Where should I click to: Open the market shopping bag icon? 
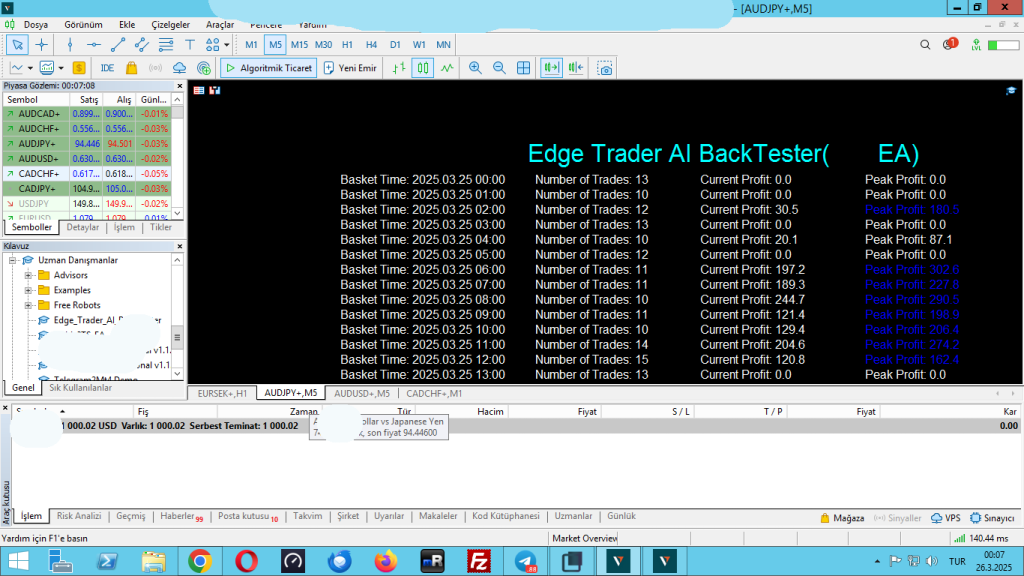(131, 68)
